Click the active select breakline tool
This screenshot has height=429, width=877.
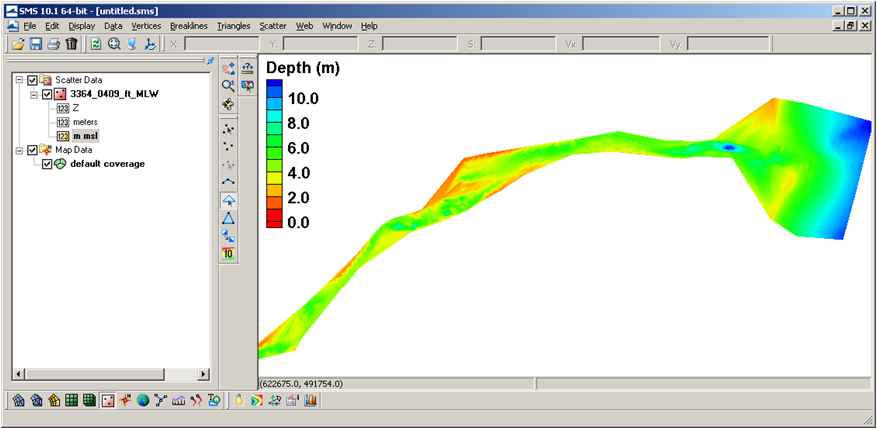(x=228, y=200)
